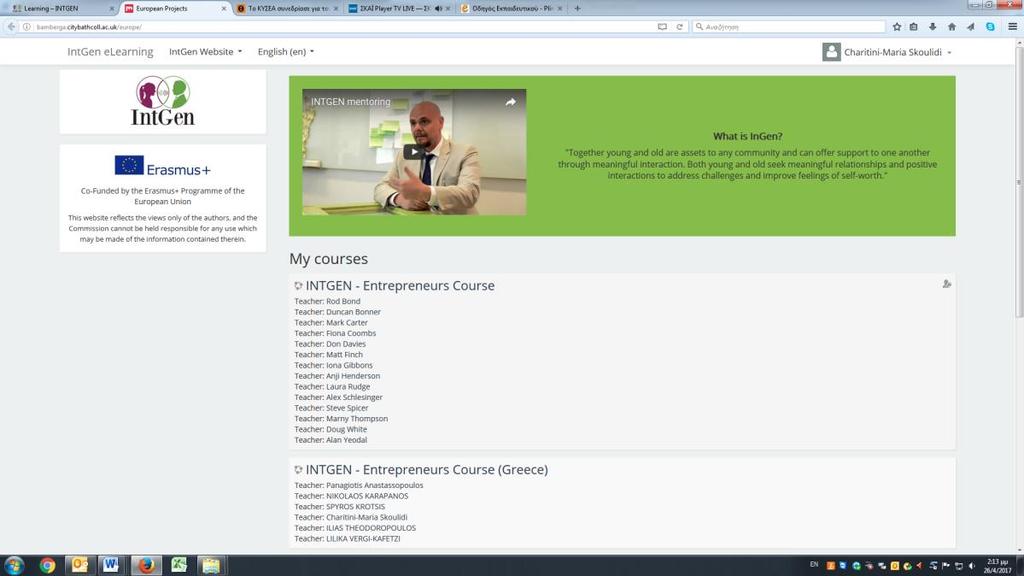Click teacher name Mark Carter
Image resolution: width=1024 pixels, height=576 pixels.
347,323
